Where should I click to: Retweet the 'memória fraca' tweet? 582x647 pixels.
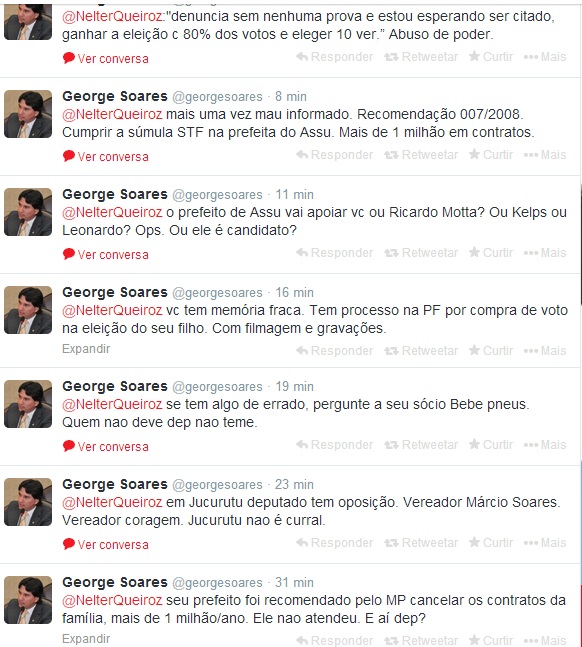421,350
